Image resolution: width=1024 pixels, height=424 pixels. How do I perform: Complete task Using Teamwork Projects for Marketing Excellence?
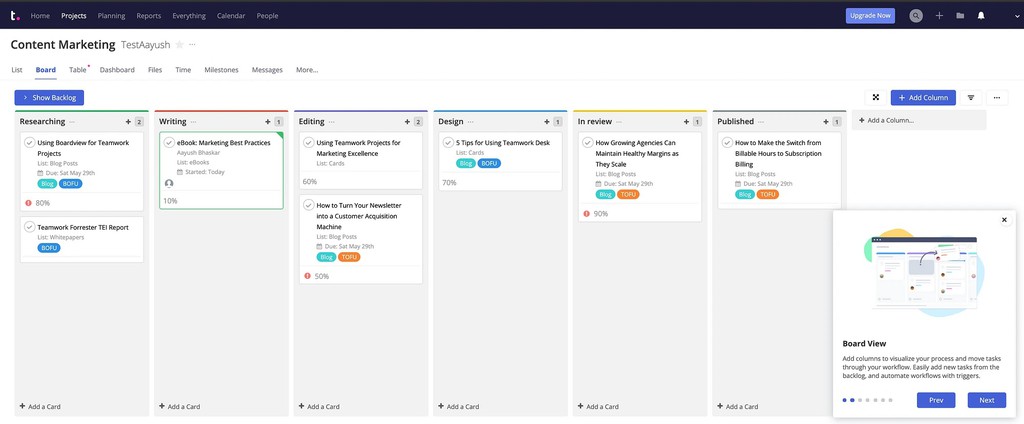[x=308, y=142]
